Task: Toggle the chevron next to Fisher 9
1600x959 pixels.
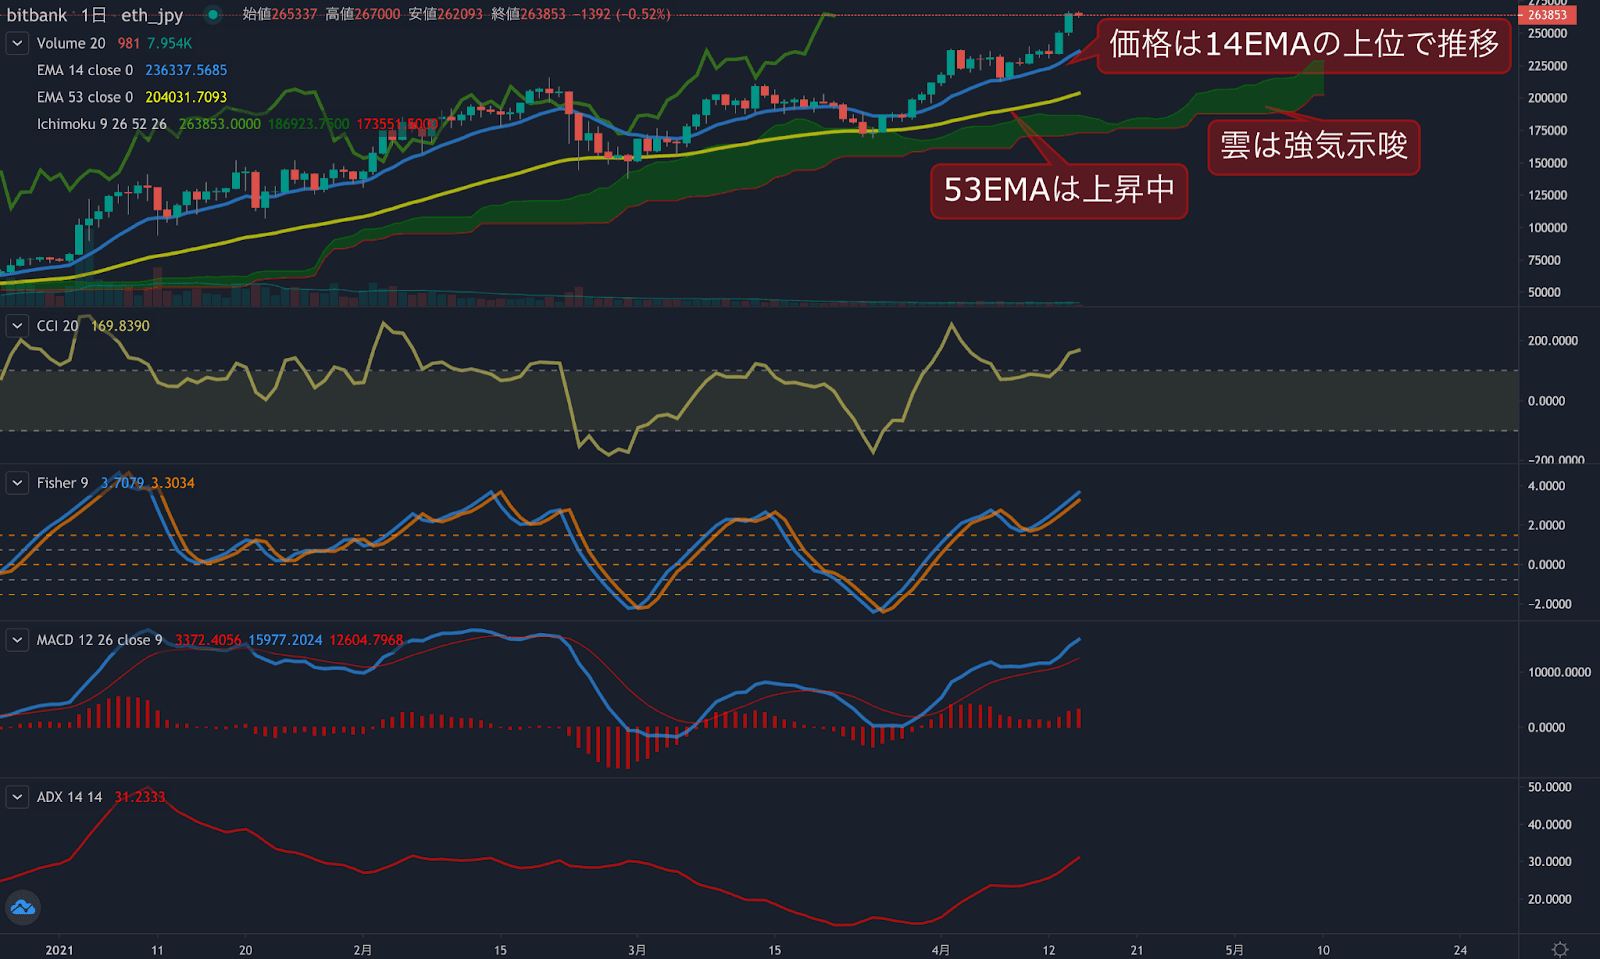Action: pos(17,483)
